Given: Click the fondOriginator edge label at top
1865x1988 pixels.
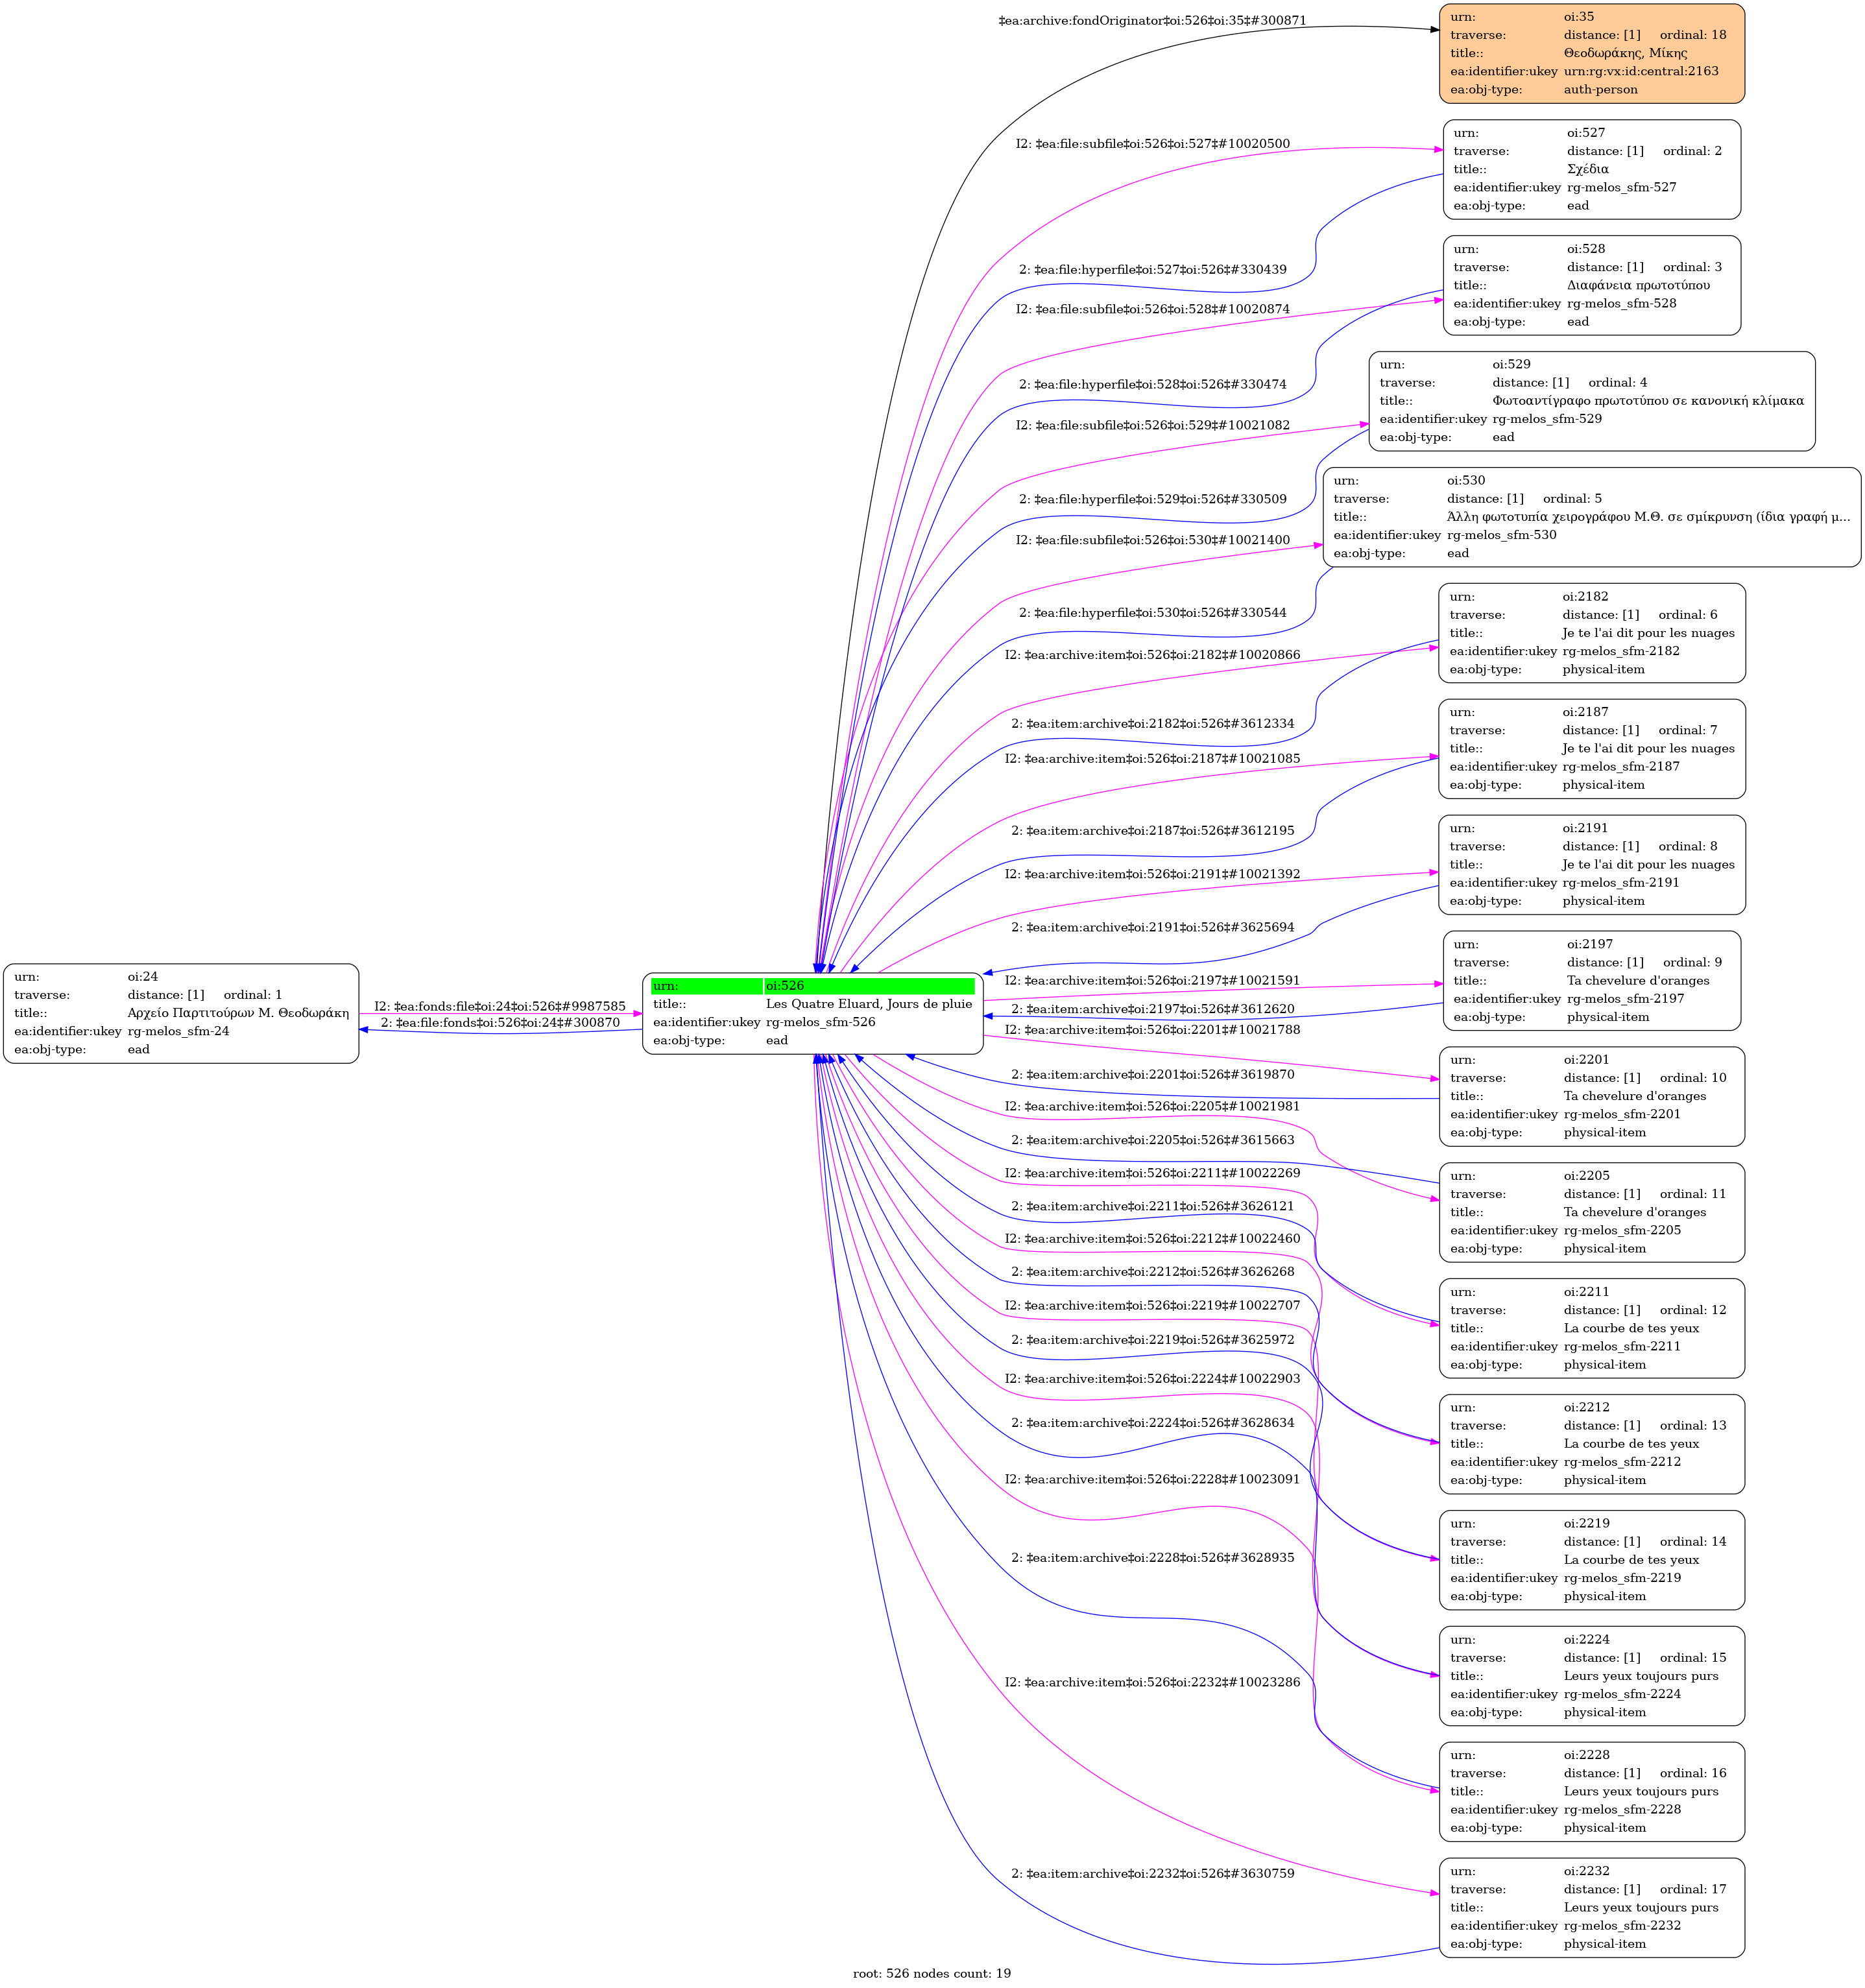Looking at the screenshot, I should click(x=1152, y=21).
